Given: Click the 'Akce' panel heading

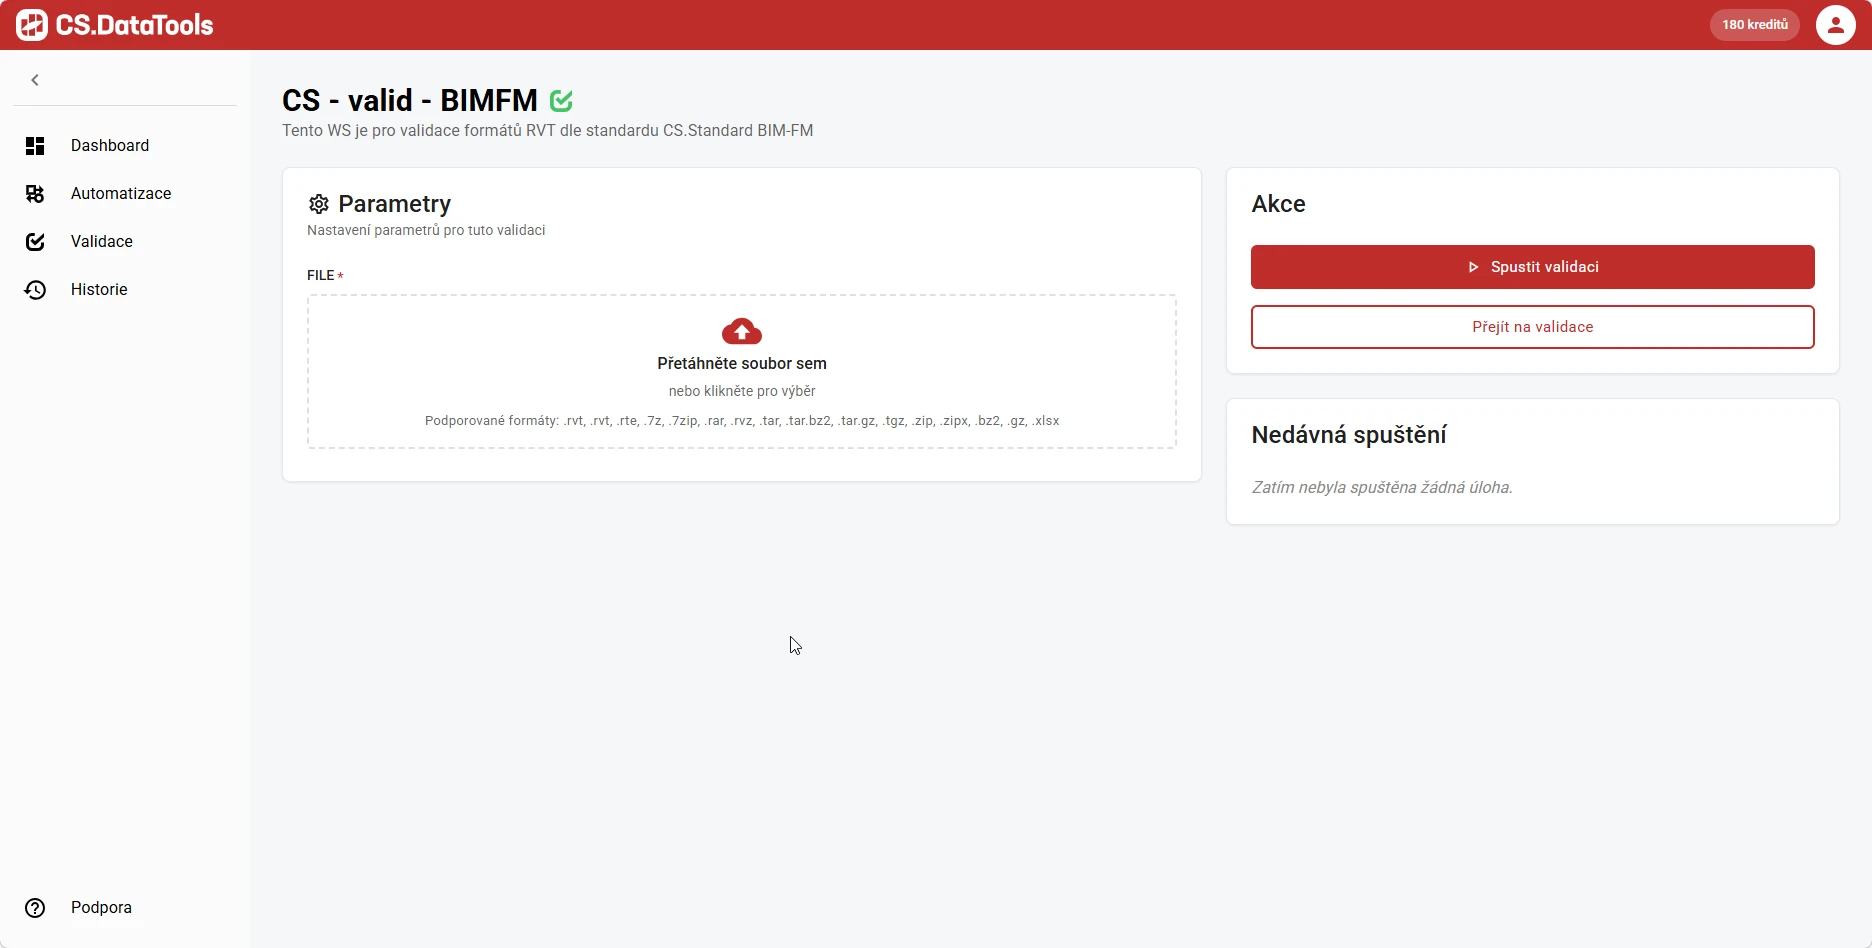Looking at the screenshot, I should tap(1279, 204).
